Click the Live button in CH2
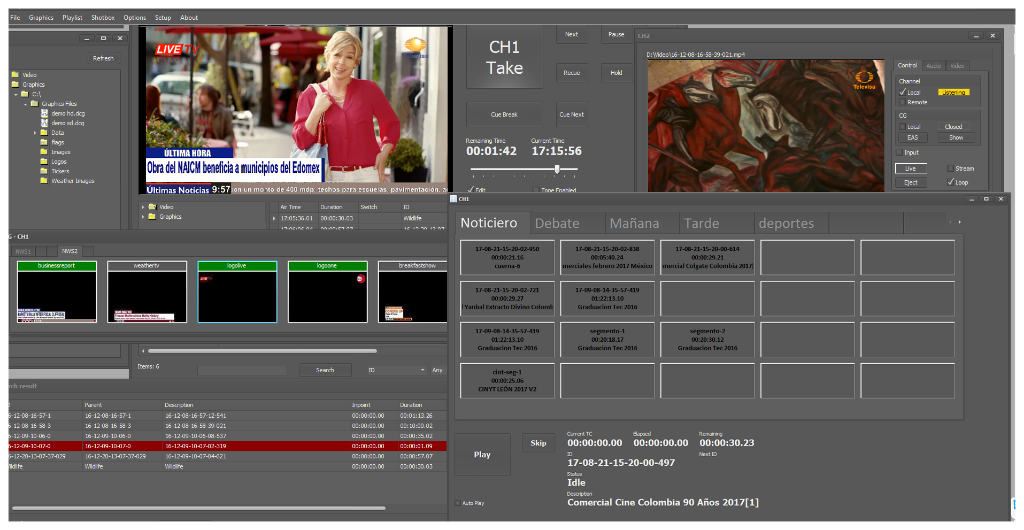Viewport: 1024px width, 530px height. point(910,168)
